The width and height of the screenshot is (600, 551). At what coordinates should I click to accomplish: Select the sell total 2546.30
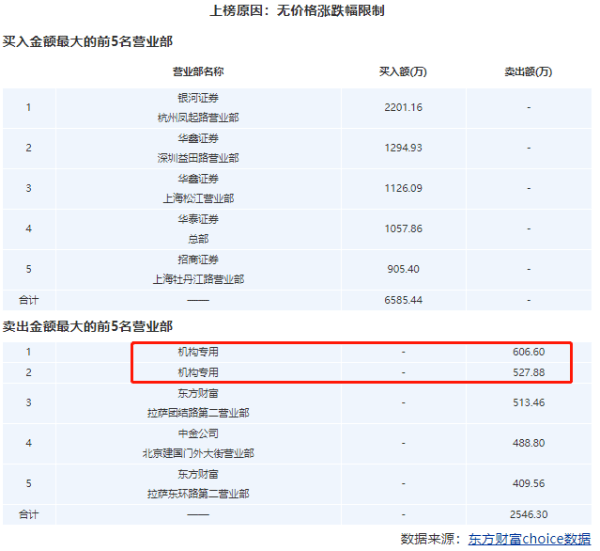point(529,514)
